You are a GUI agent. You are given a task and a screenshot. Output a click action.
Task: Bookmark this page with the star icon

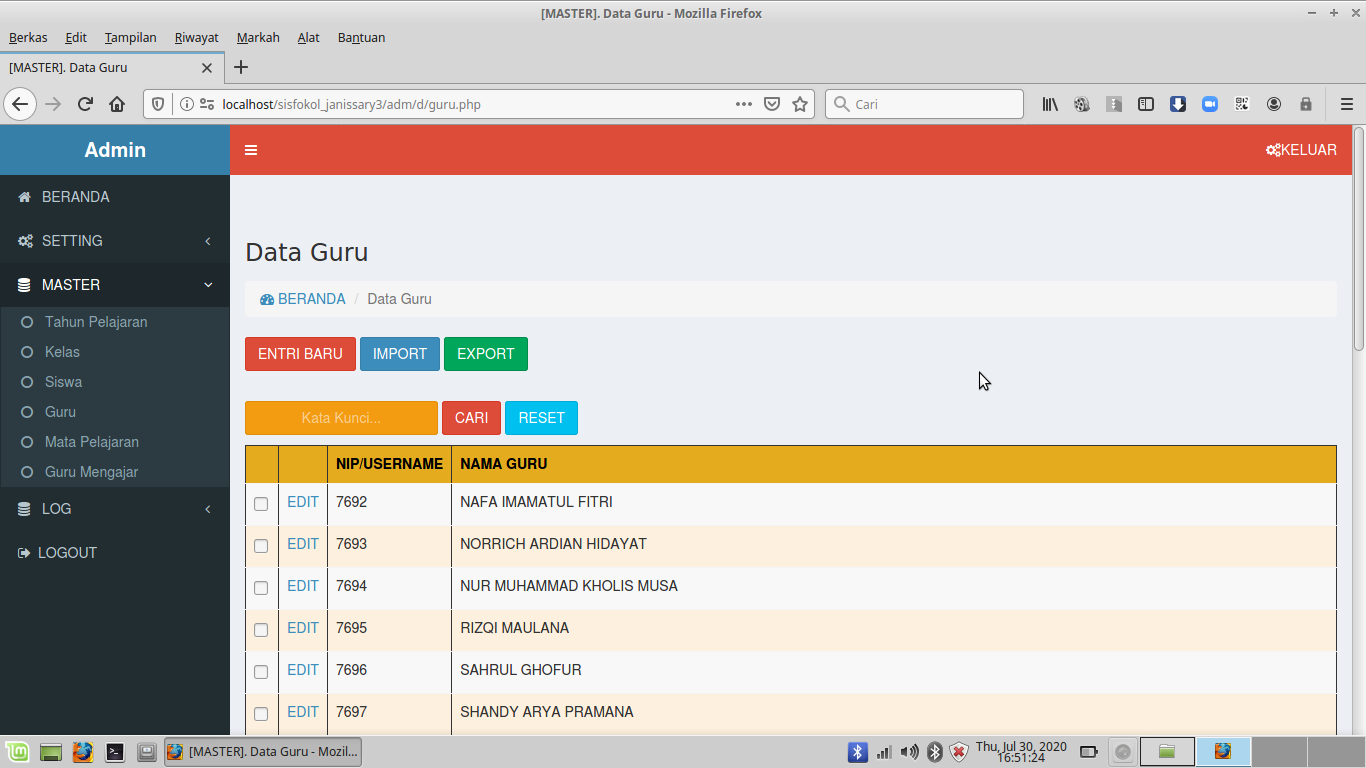[800, 104]
